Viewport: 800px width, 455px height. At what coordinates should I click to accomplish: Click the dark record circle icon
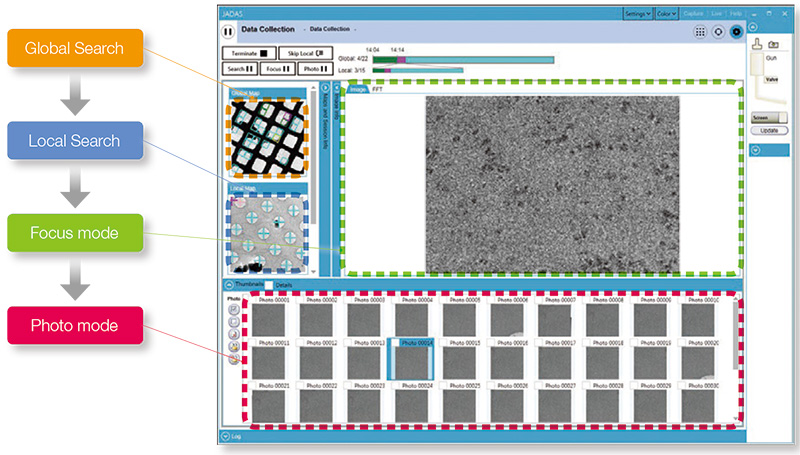736,32
